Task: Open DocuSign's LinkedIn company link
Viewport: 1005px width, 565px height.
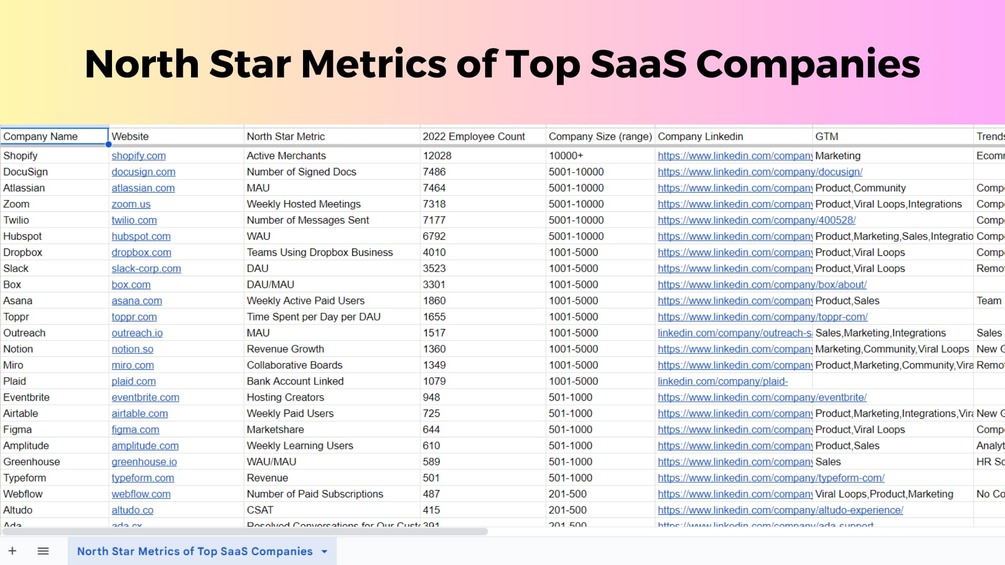Action: point(760,172)
